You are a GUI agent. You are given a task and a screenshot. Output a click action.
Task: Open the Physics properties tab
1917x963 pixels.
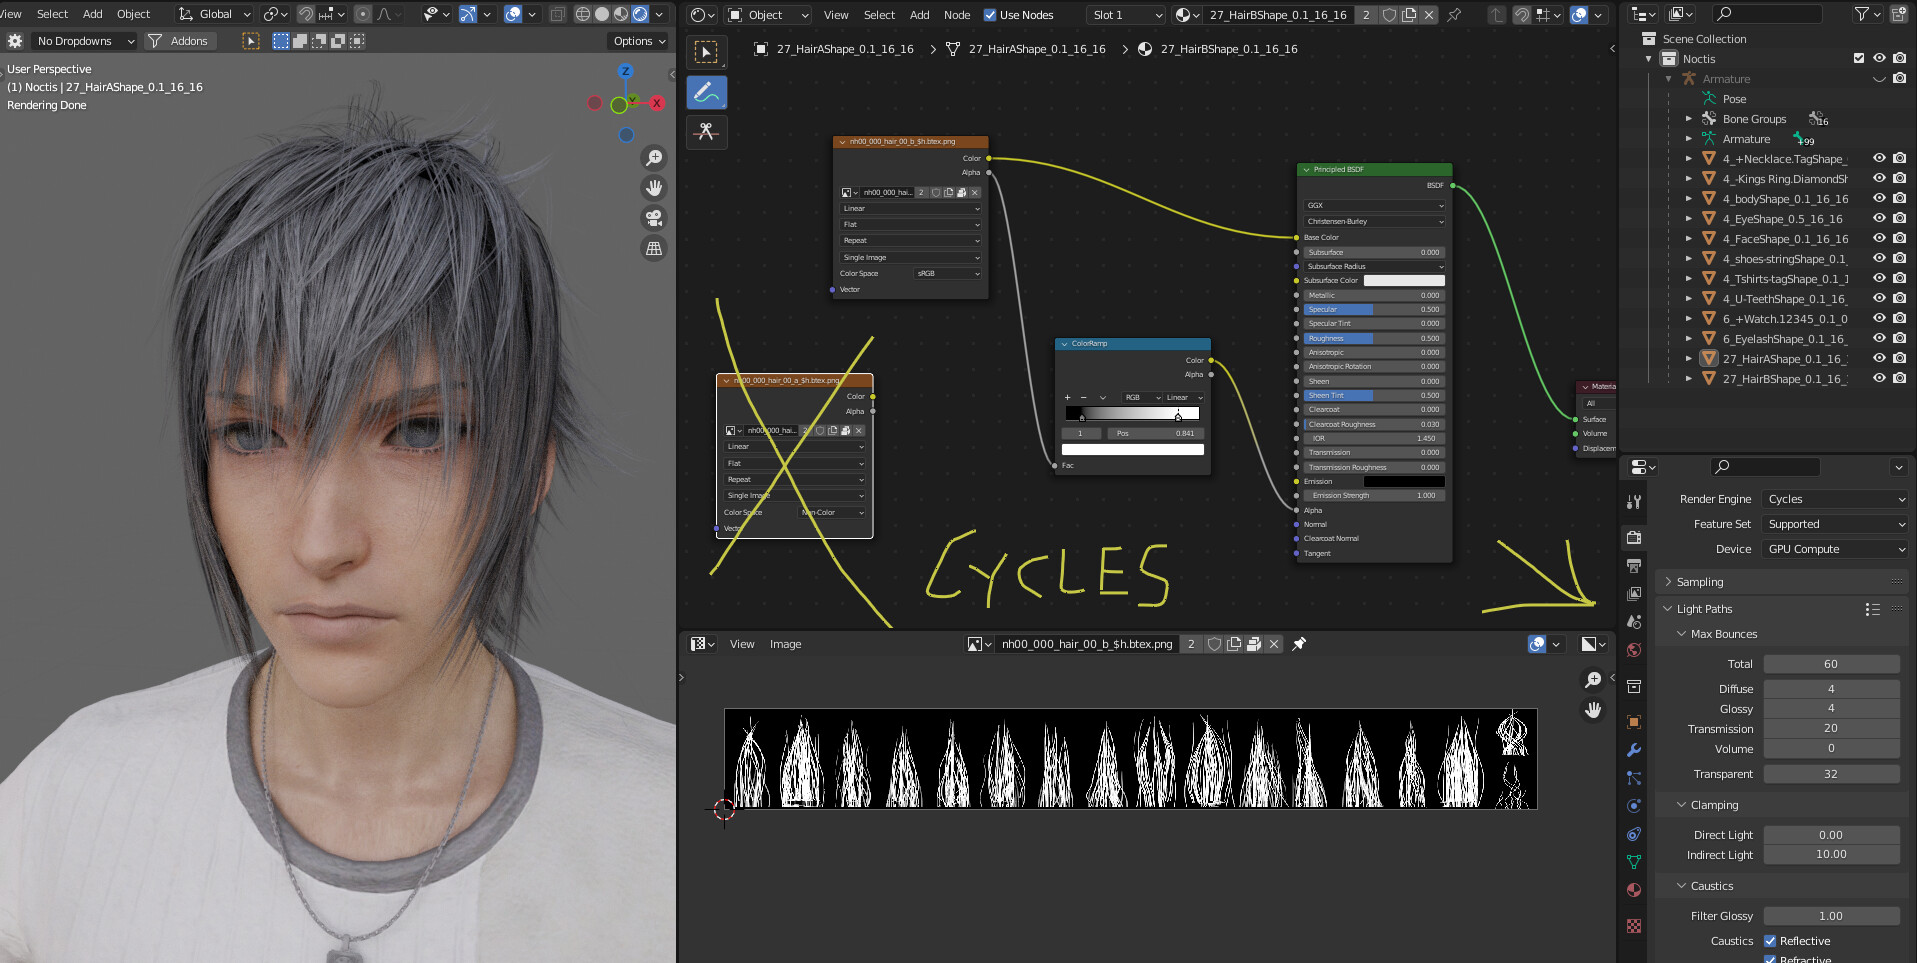coord(1634,806)
